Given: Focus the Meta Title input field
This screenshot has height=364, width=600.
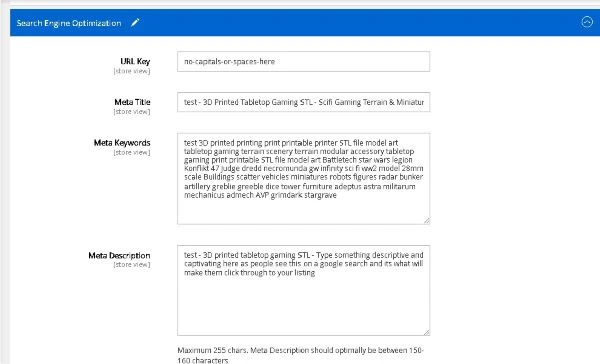Looking at the screenshot, I should point(303,102).
